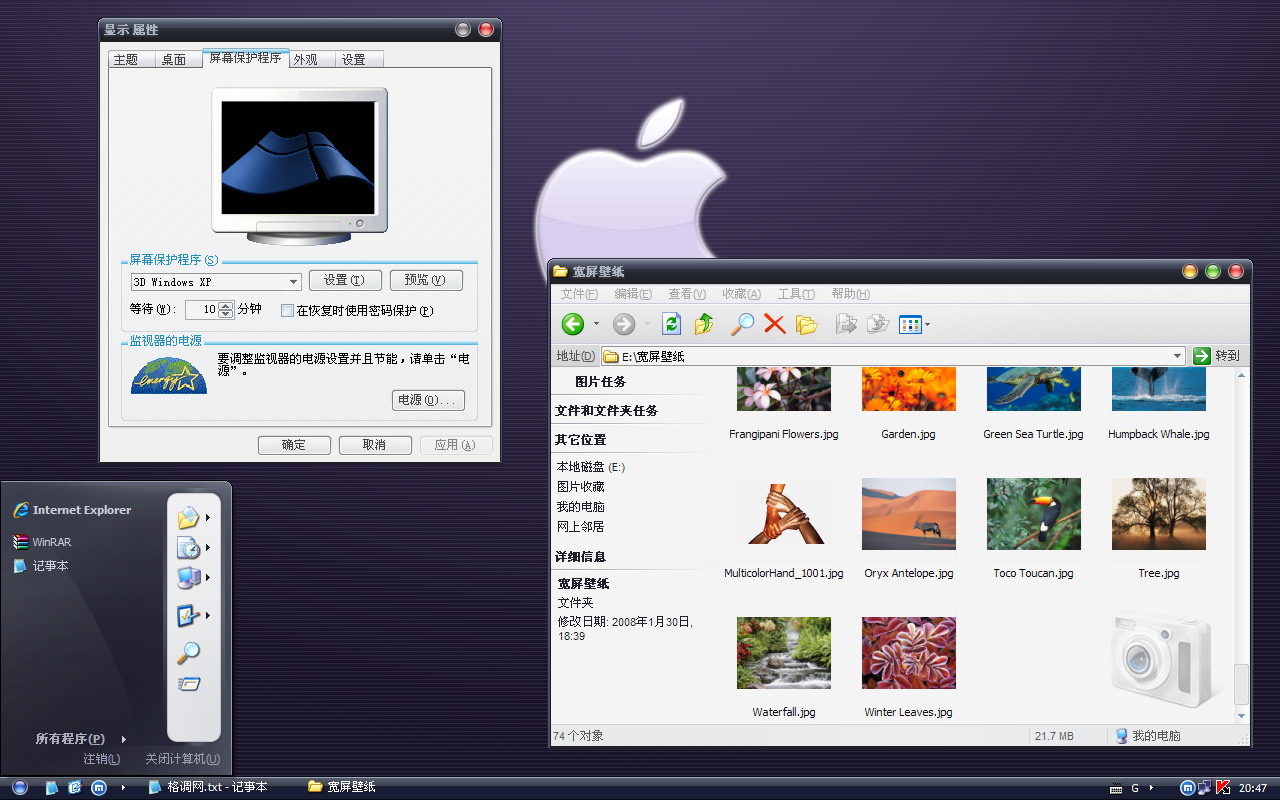The height and width of the screenshot is (800, 1280).
Task: Click 关闭计算机(U) in start menu
Action: pyautogui.click(x=182, y=759)
